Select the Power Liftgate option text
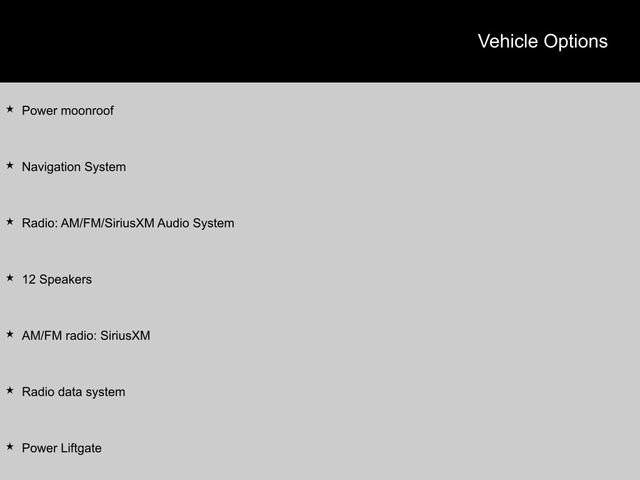Screen dimensions: 640x480 coord(62,448)
